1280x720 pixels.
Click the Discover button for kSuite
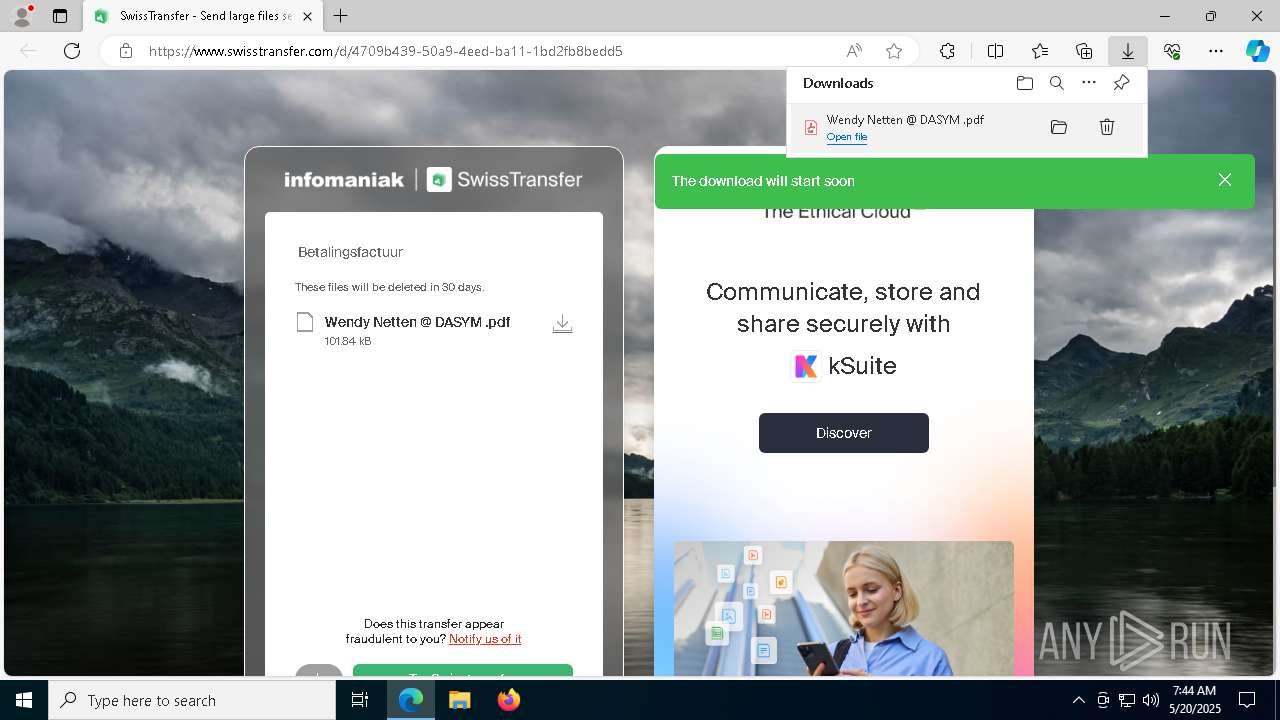(x=843, y=433)
